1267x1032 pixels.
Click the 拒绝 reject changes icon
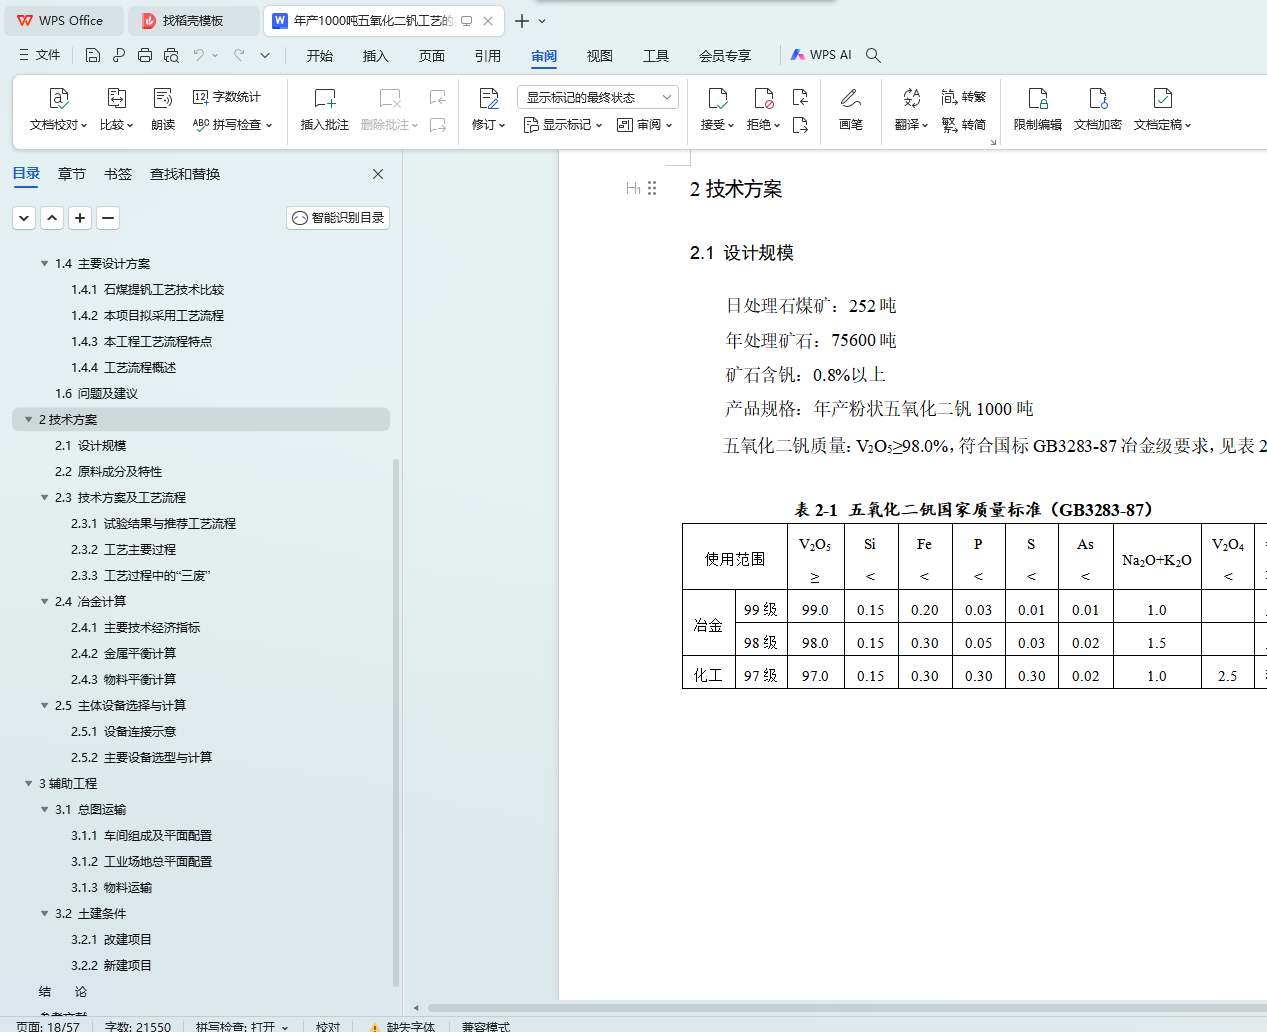point(764,98)
